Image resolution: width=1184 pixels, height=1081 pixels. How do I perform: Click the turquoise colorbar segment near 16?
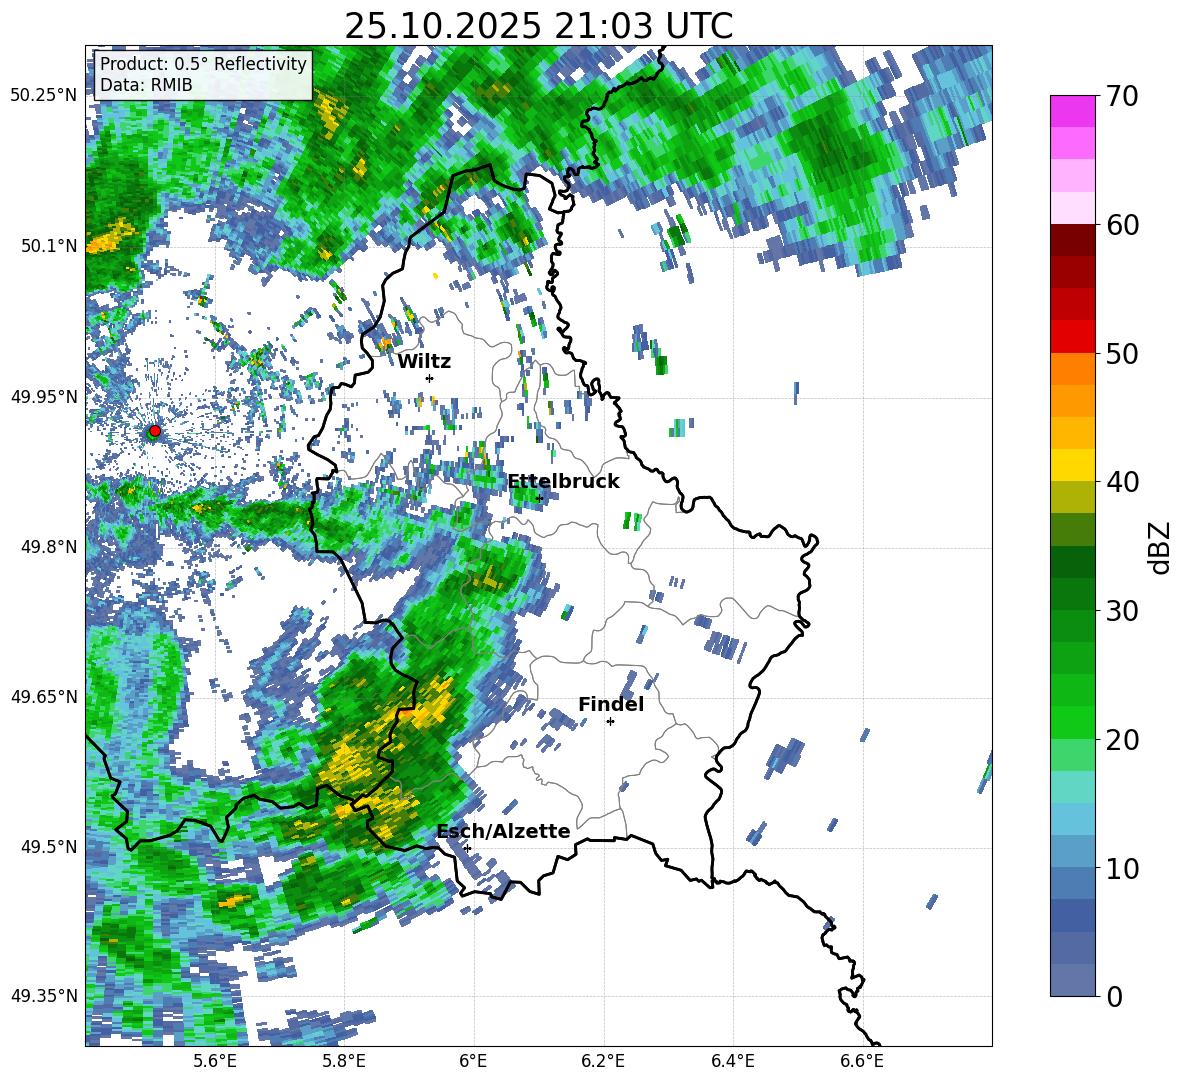click(x=1073, y=787)
